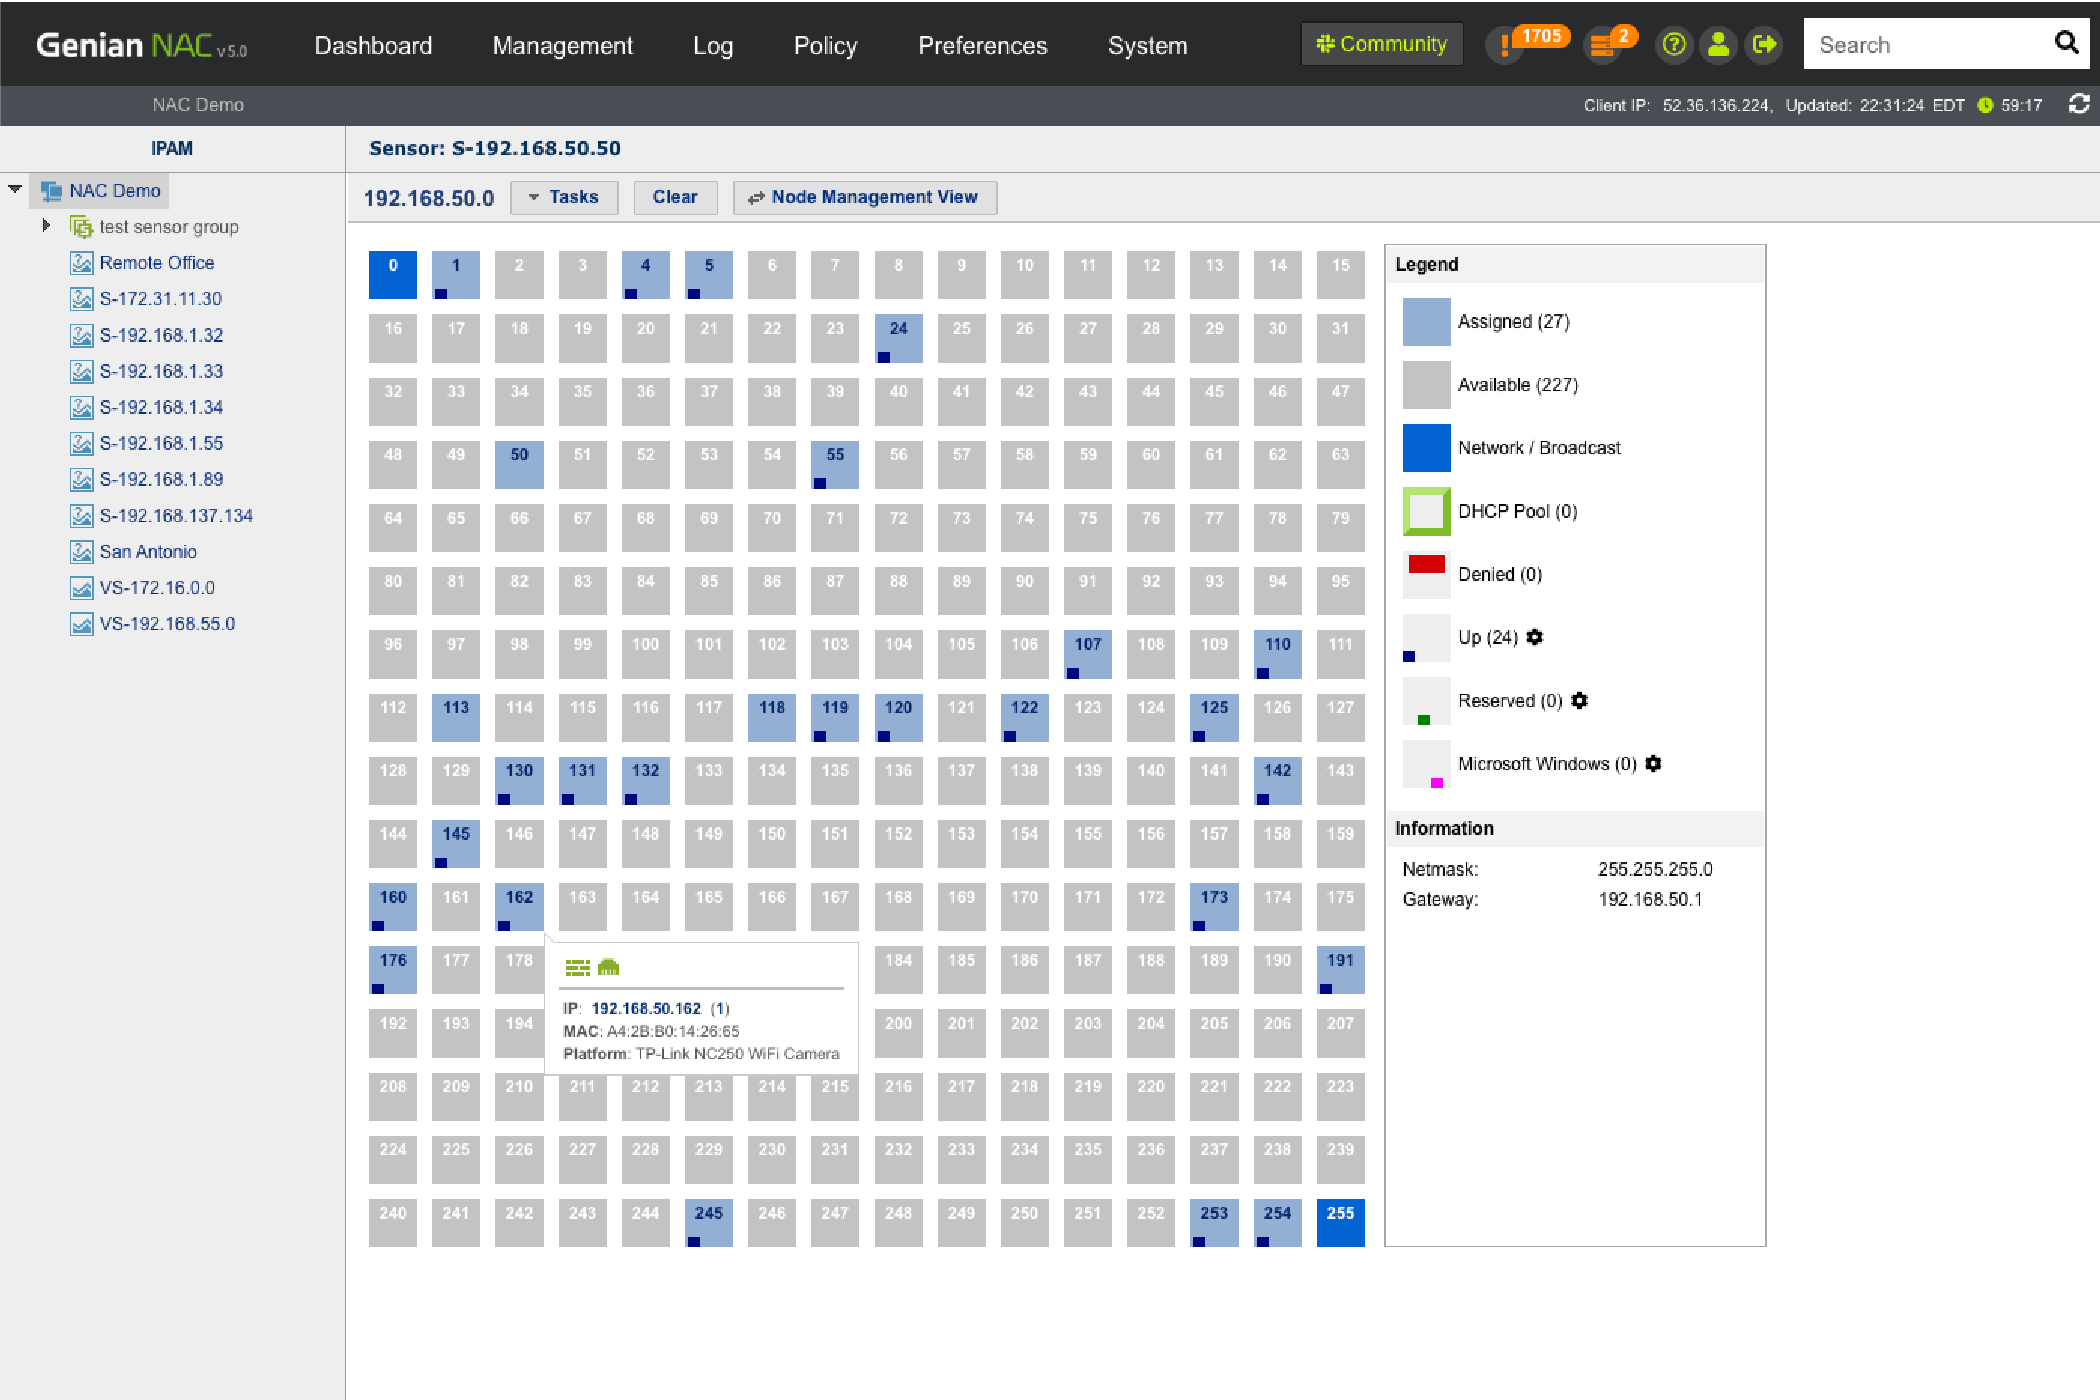Select IP cell 245 in the grid
The height and width of the screenshot is (1400, 2100).
[708, 1222]
